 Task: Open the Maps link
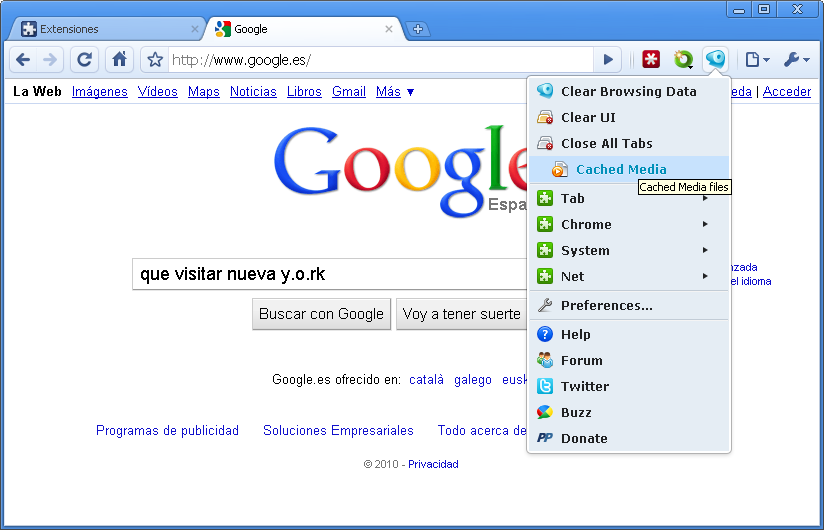pyautogui.click(x=203, y=91)
